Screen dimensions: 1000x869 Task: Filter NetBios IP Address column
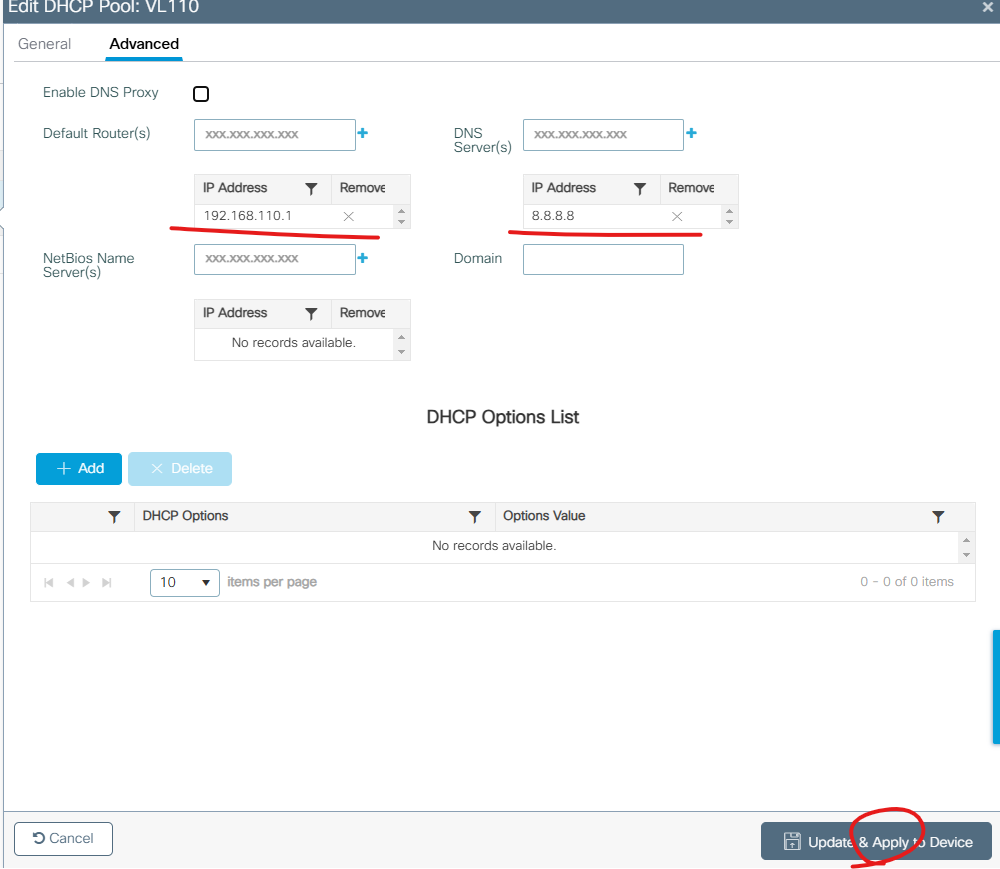[311, 314]
